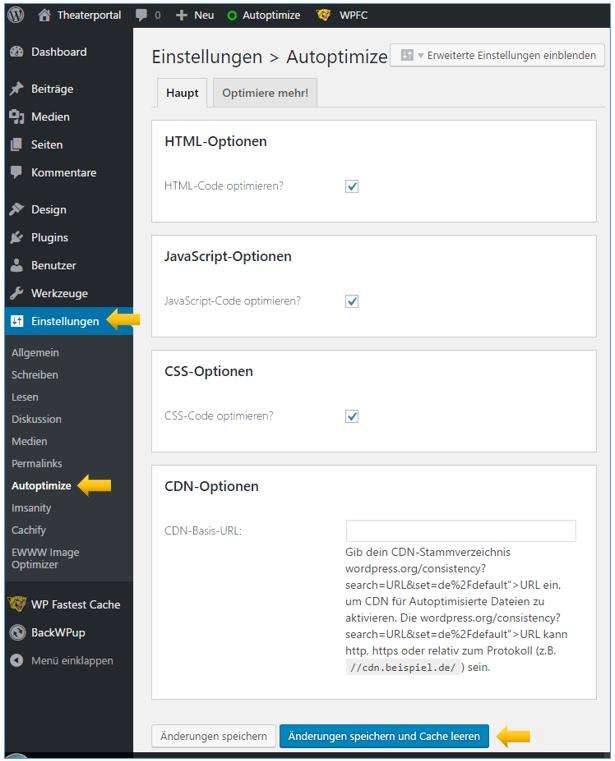Uncheck the HTML-Code optimieren checkbox
Screen dimensions: 615x761
pyautogui.click(x=352, y=186)
